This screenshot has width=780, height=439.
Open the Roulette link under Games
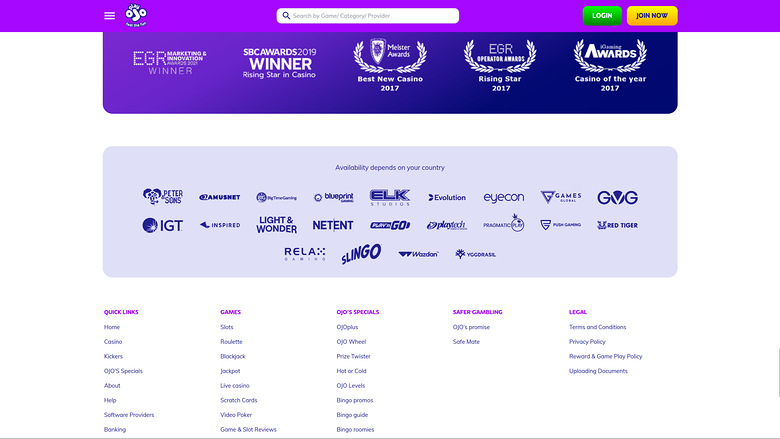tap(231, 342)
